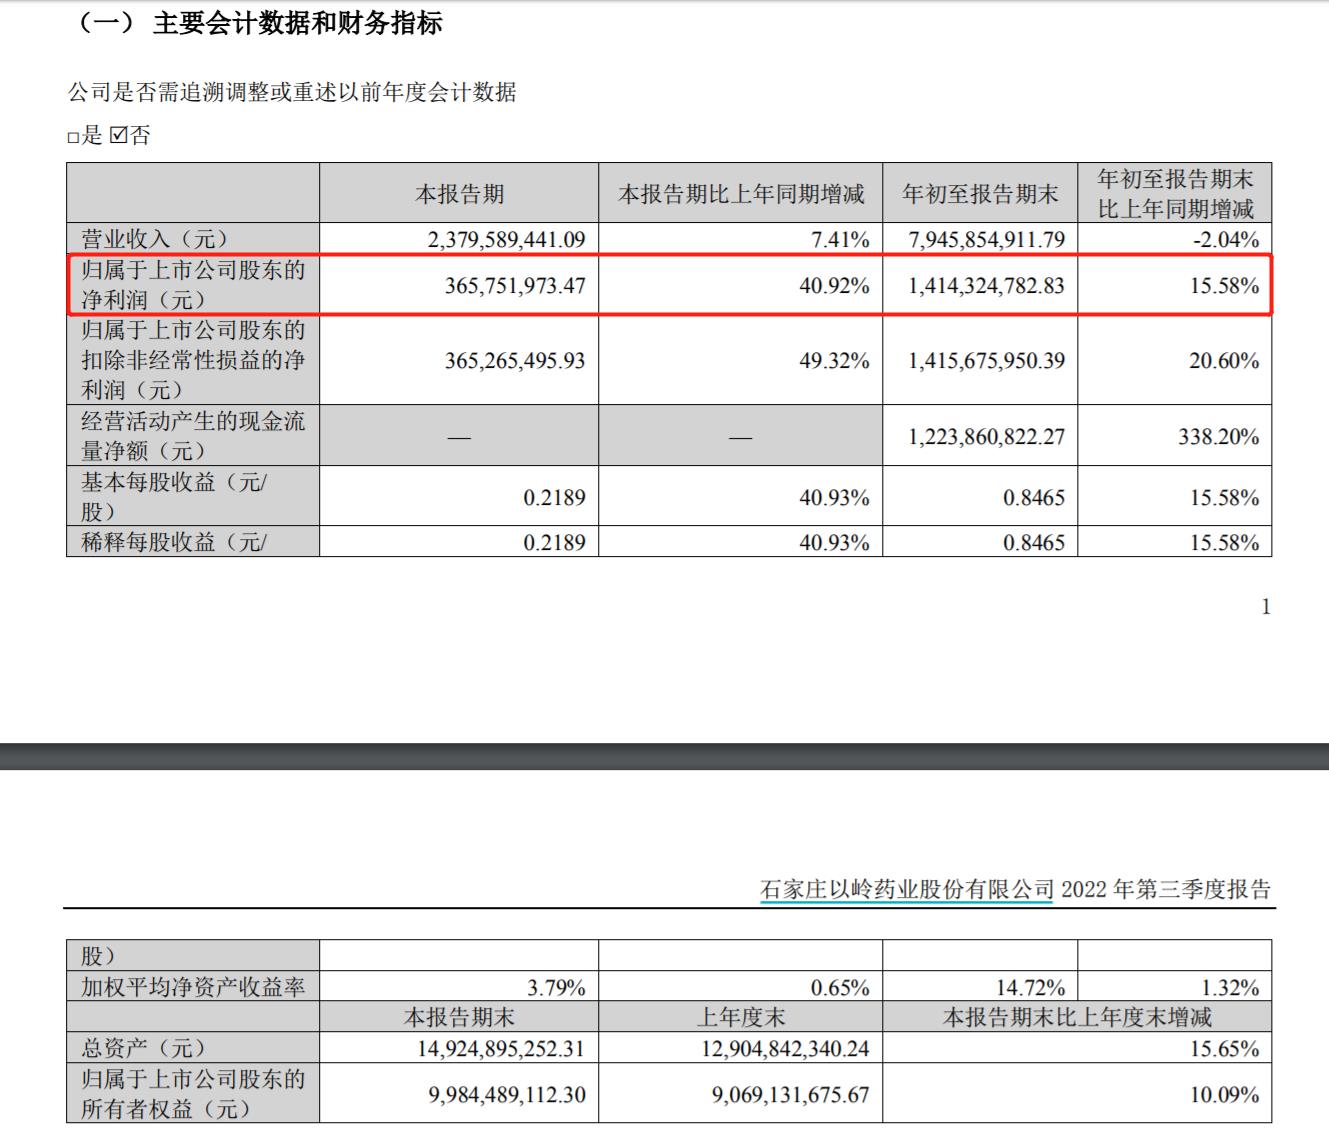Screen dimensions: 1329x1140
Task: Click the 338.20% cell
Action: pyautogui.click(x=1218, y=437)
